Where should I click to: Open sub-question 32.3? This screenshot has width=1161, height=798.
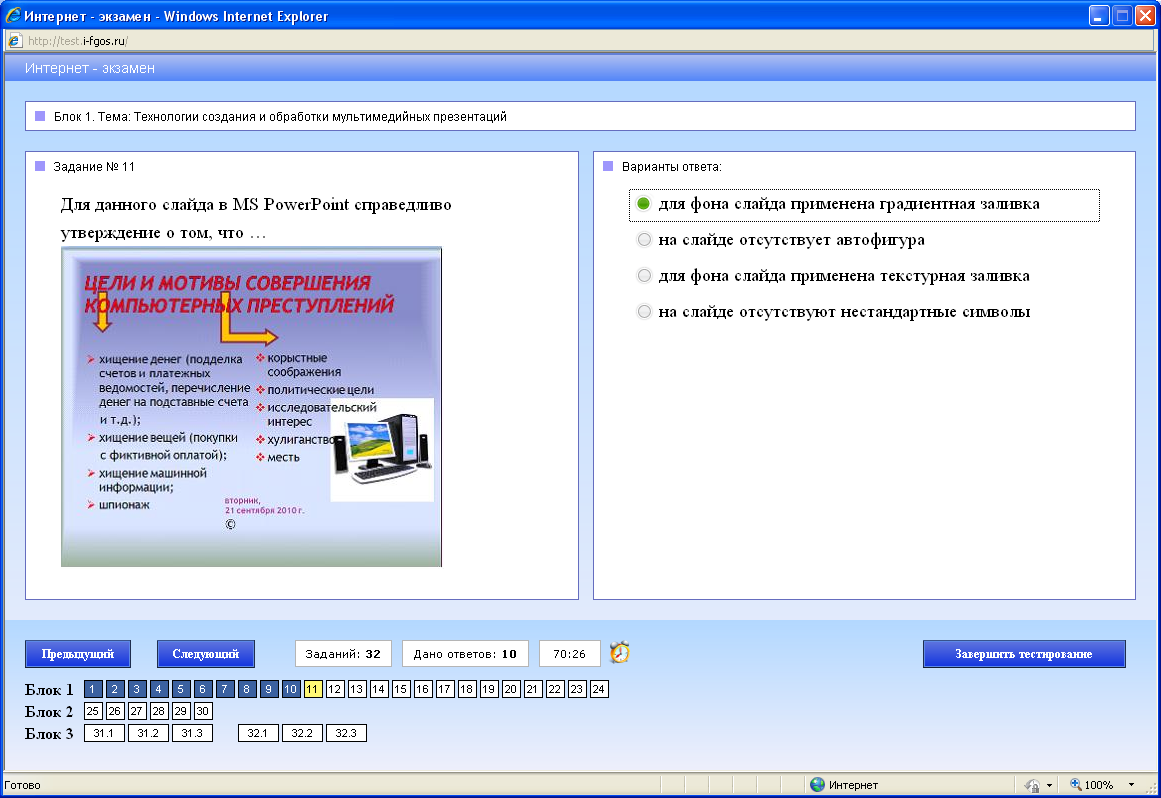pyautogui.click(x=346, y=733)
